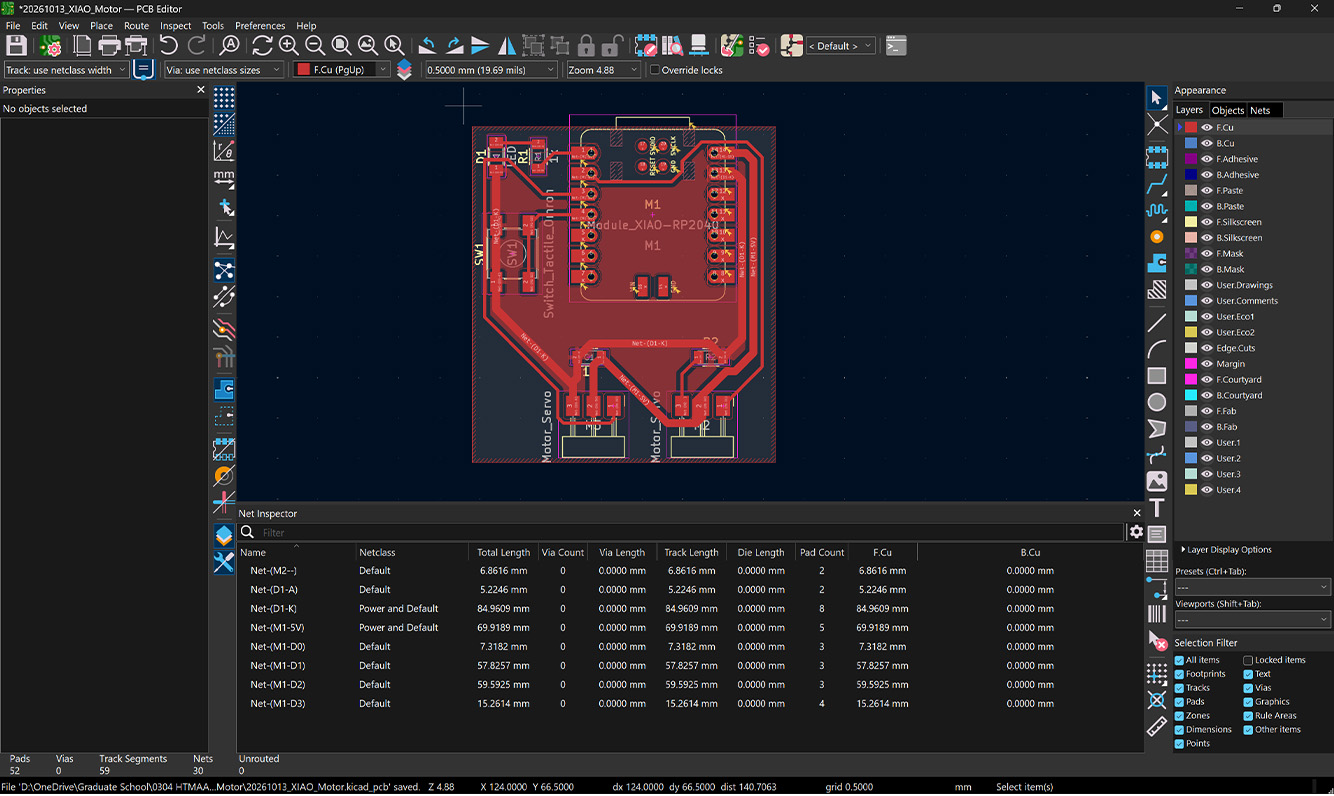The width and height of the screenshot is (1334, 796).
Task: Open the Route menu
Action: tap(136, 26)
